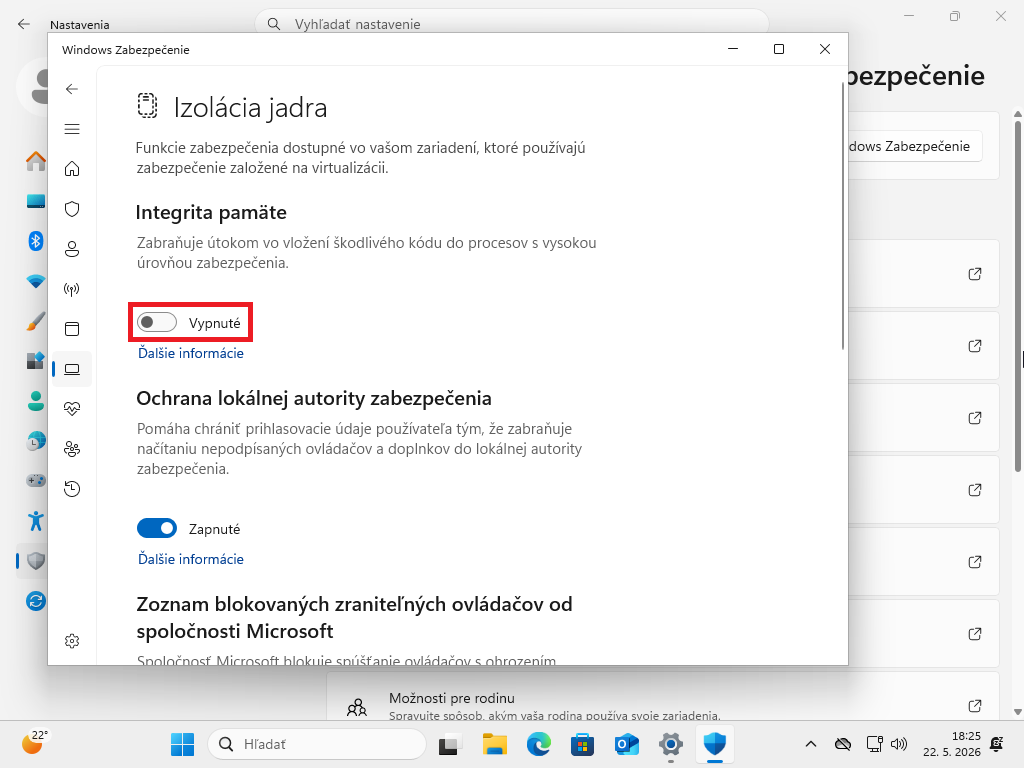This screenshot has width=1024, height=768.
Task: Open Account protection sidebar icon
Action: [72, 249]
